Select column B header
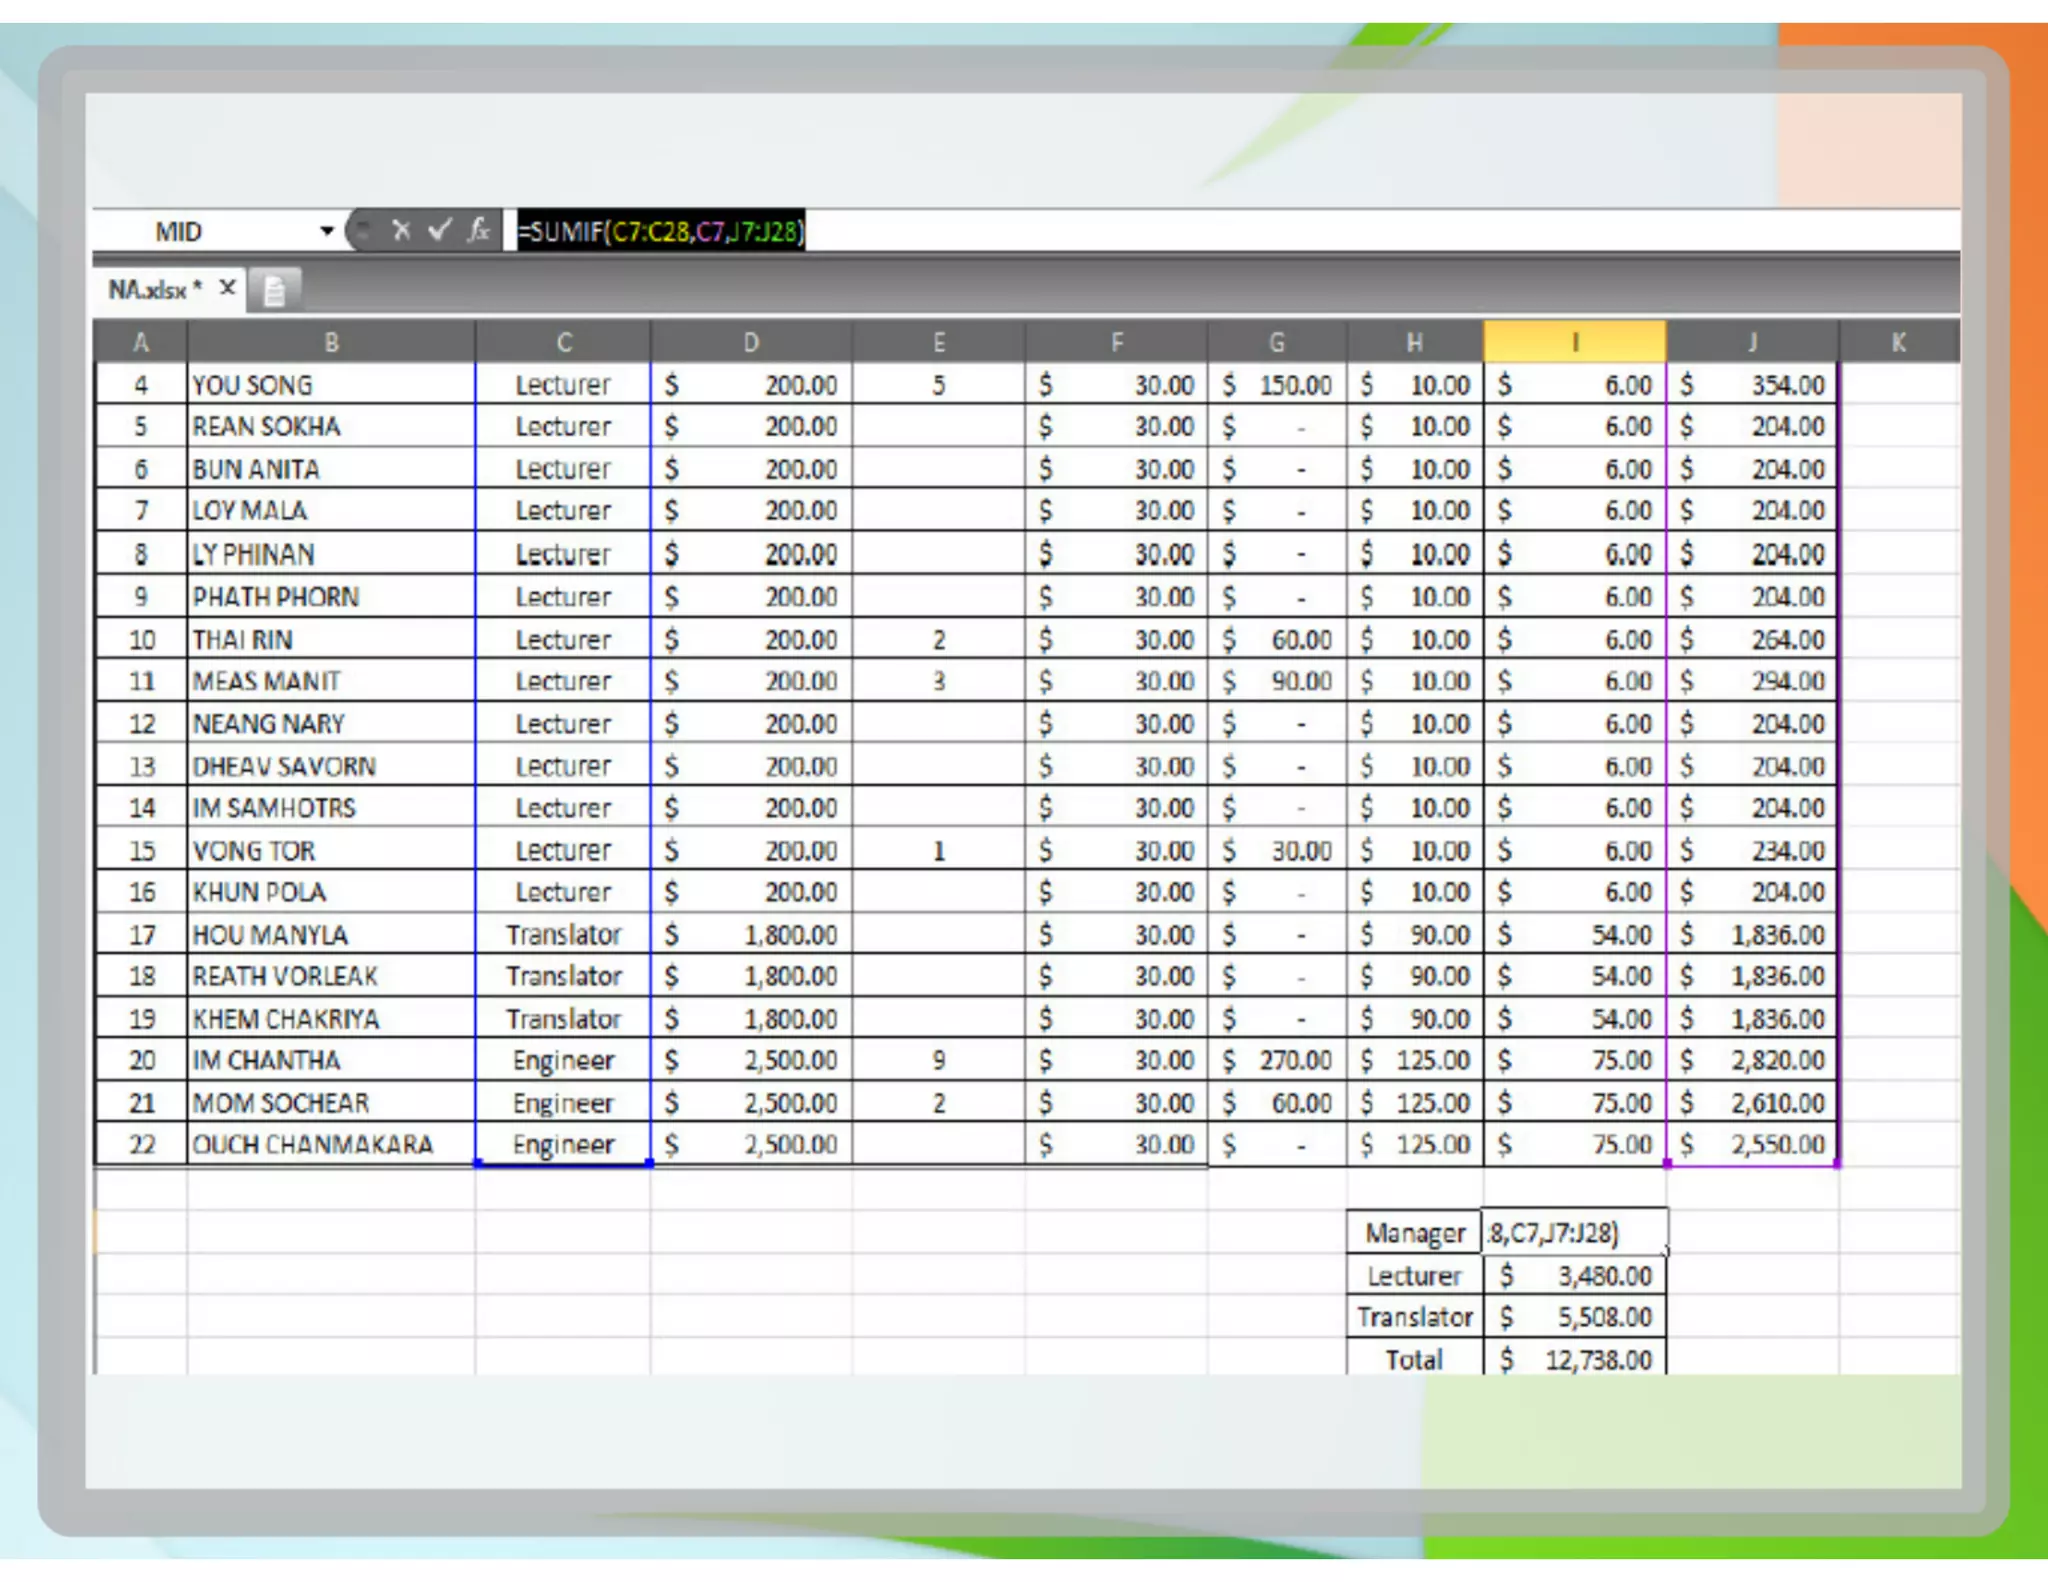Viewport: 2048px width, 1582px height. click(331, 343)
